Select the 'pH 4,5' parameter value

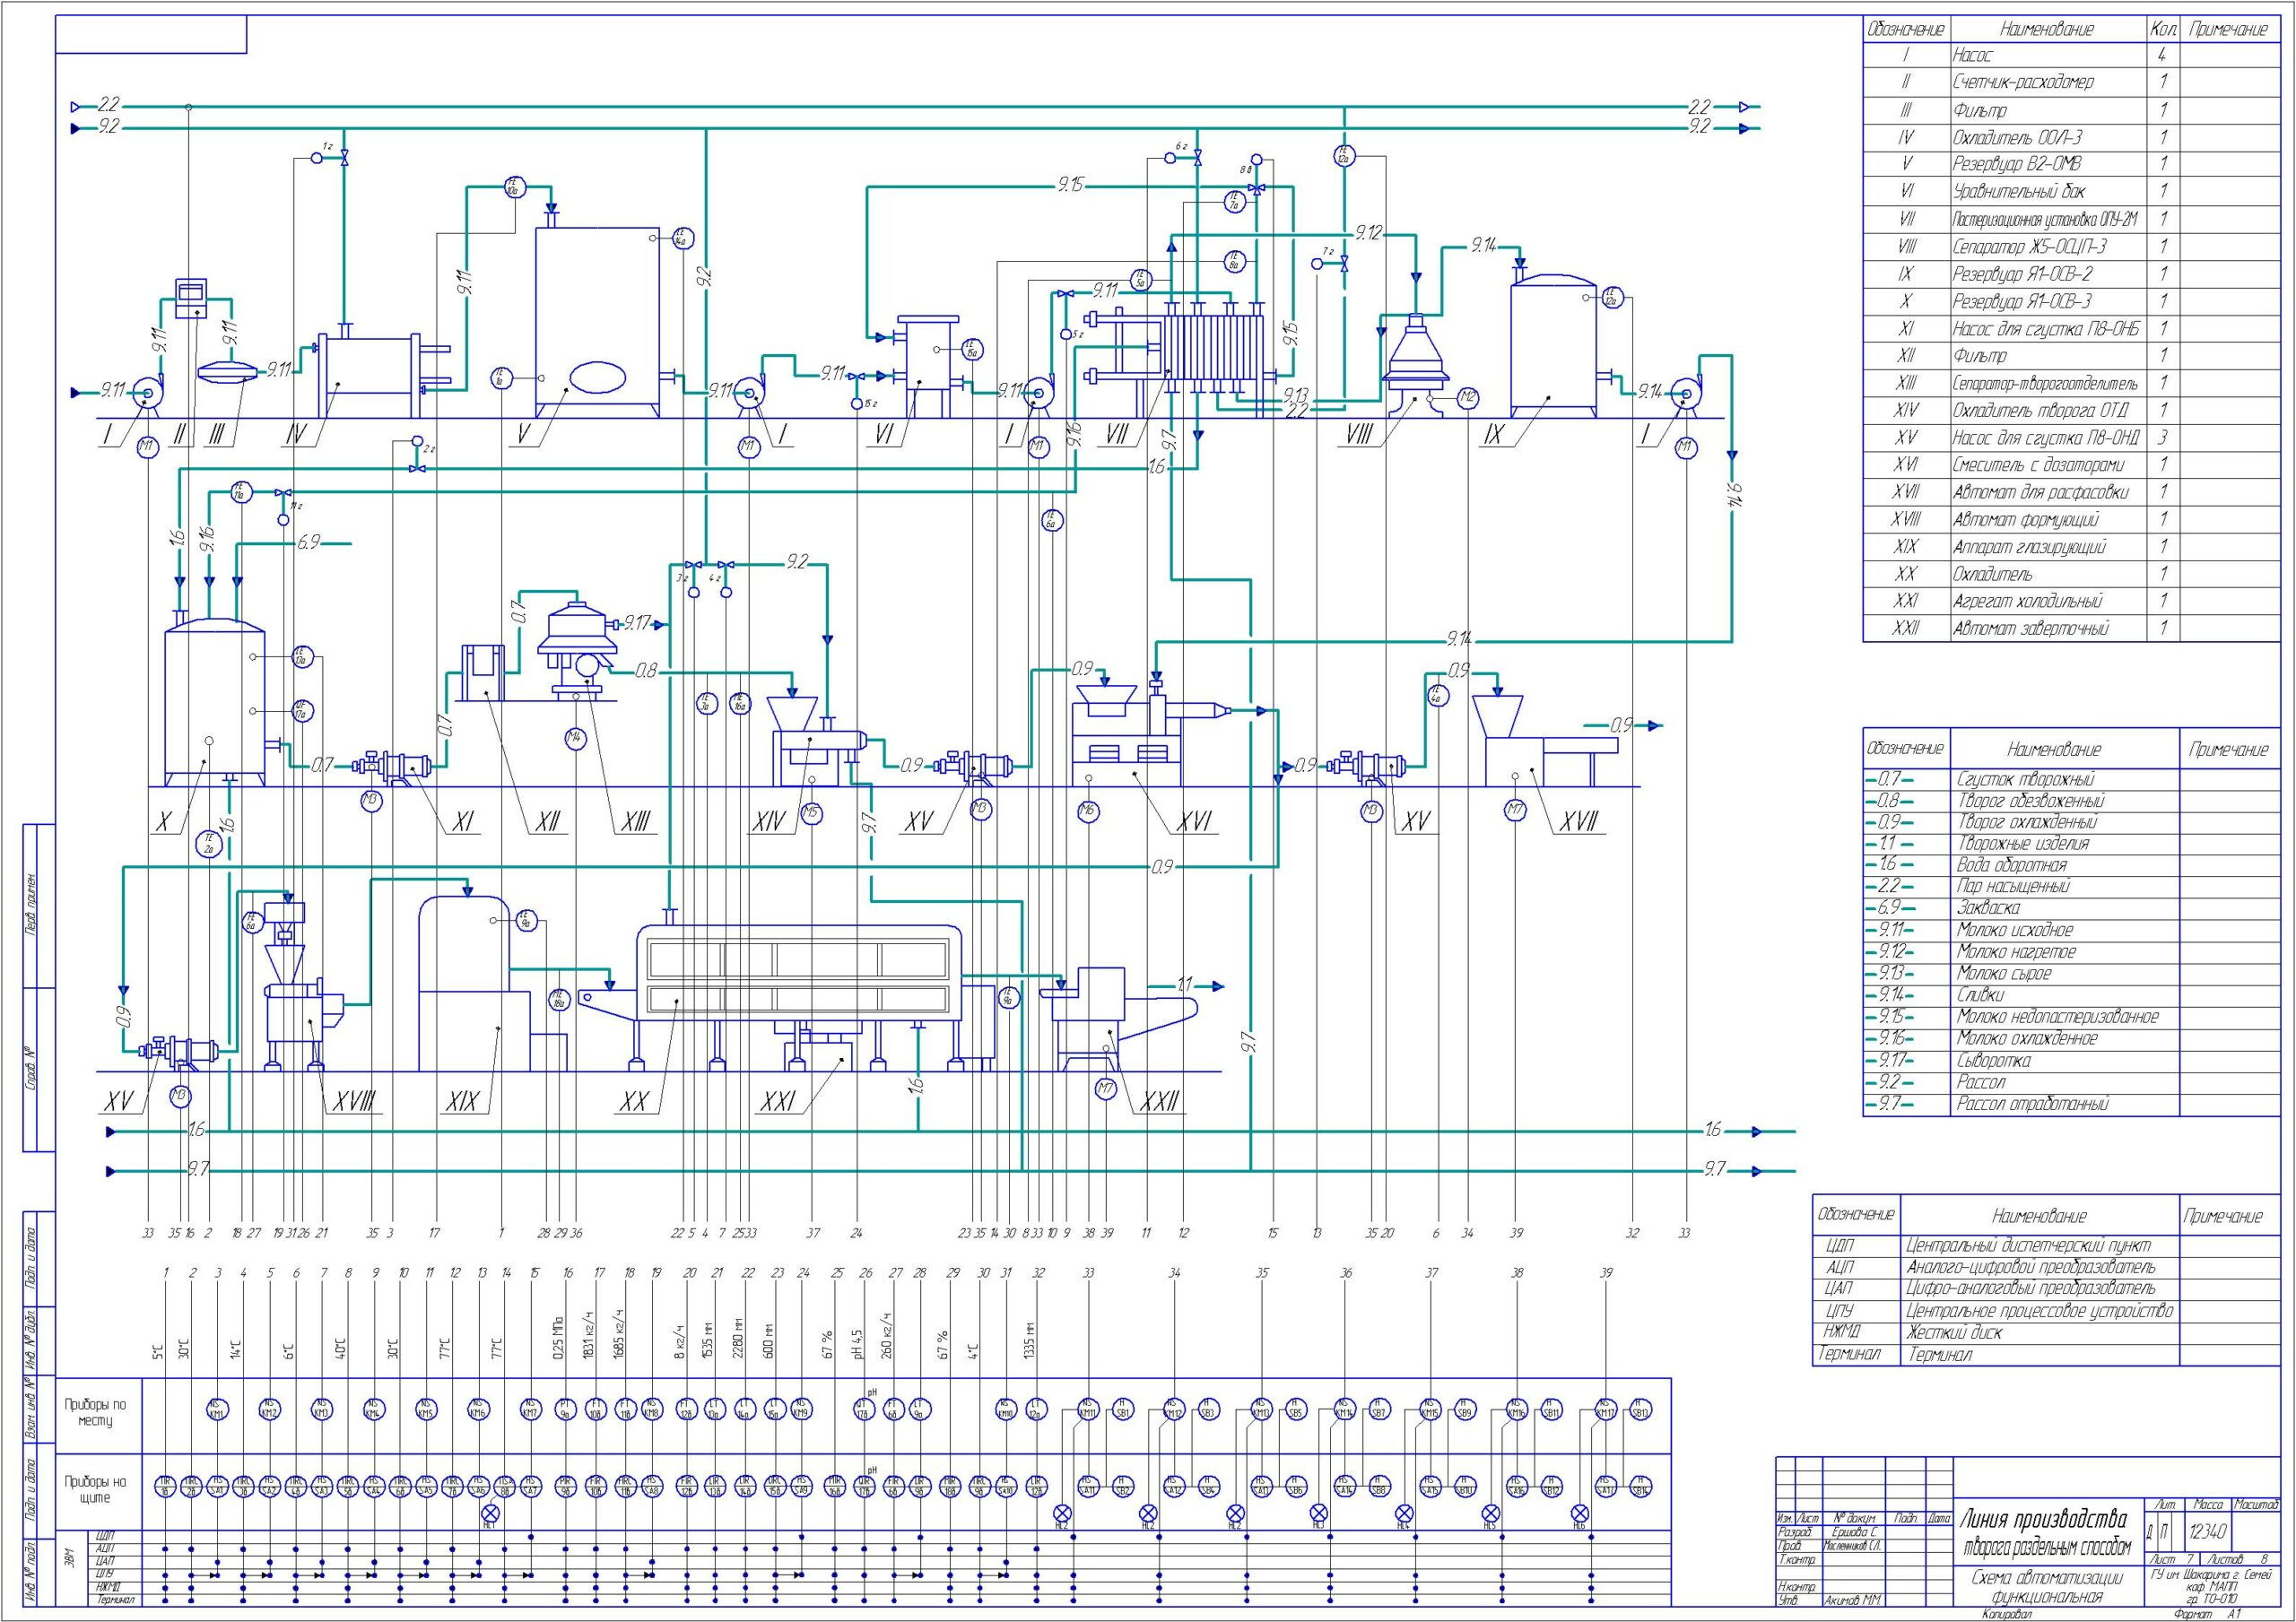pyautogui.click(x=857, y=1346)
